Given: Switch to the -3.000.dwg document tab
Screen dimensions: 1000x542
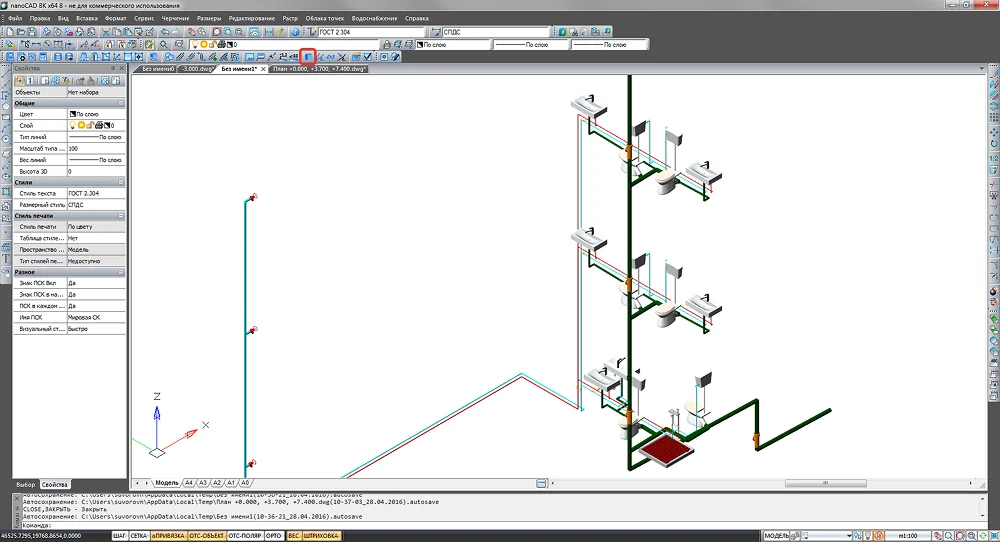Looking at the screenshot, I should [195, 70].
